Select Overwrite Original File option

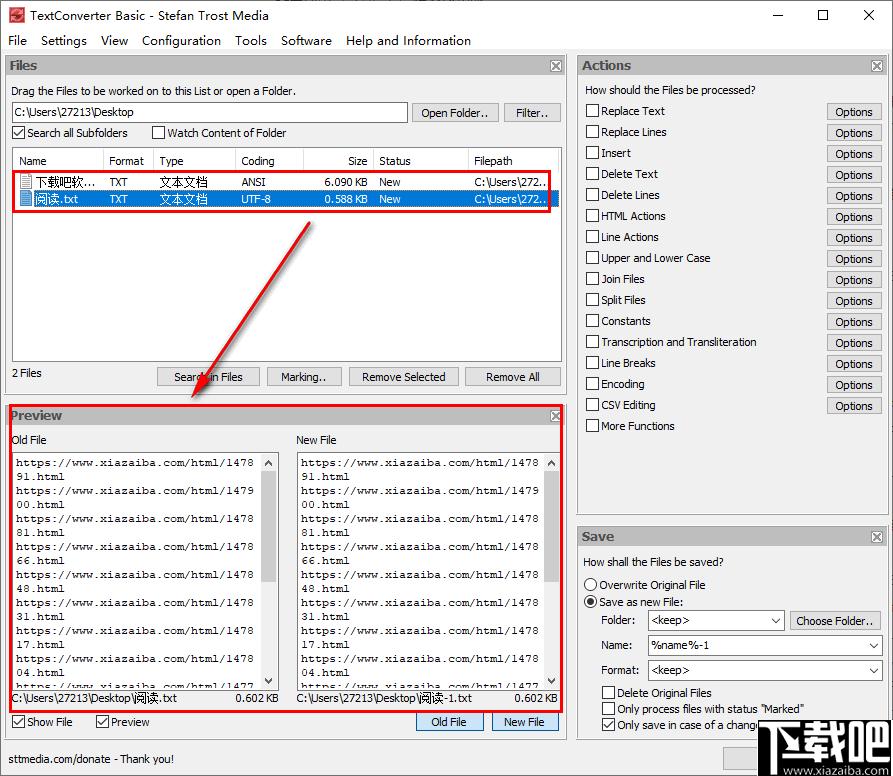pos(591,585)
